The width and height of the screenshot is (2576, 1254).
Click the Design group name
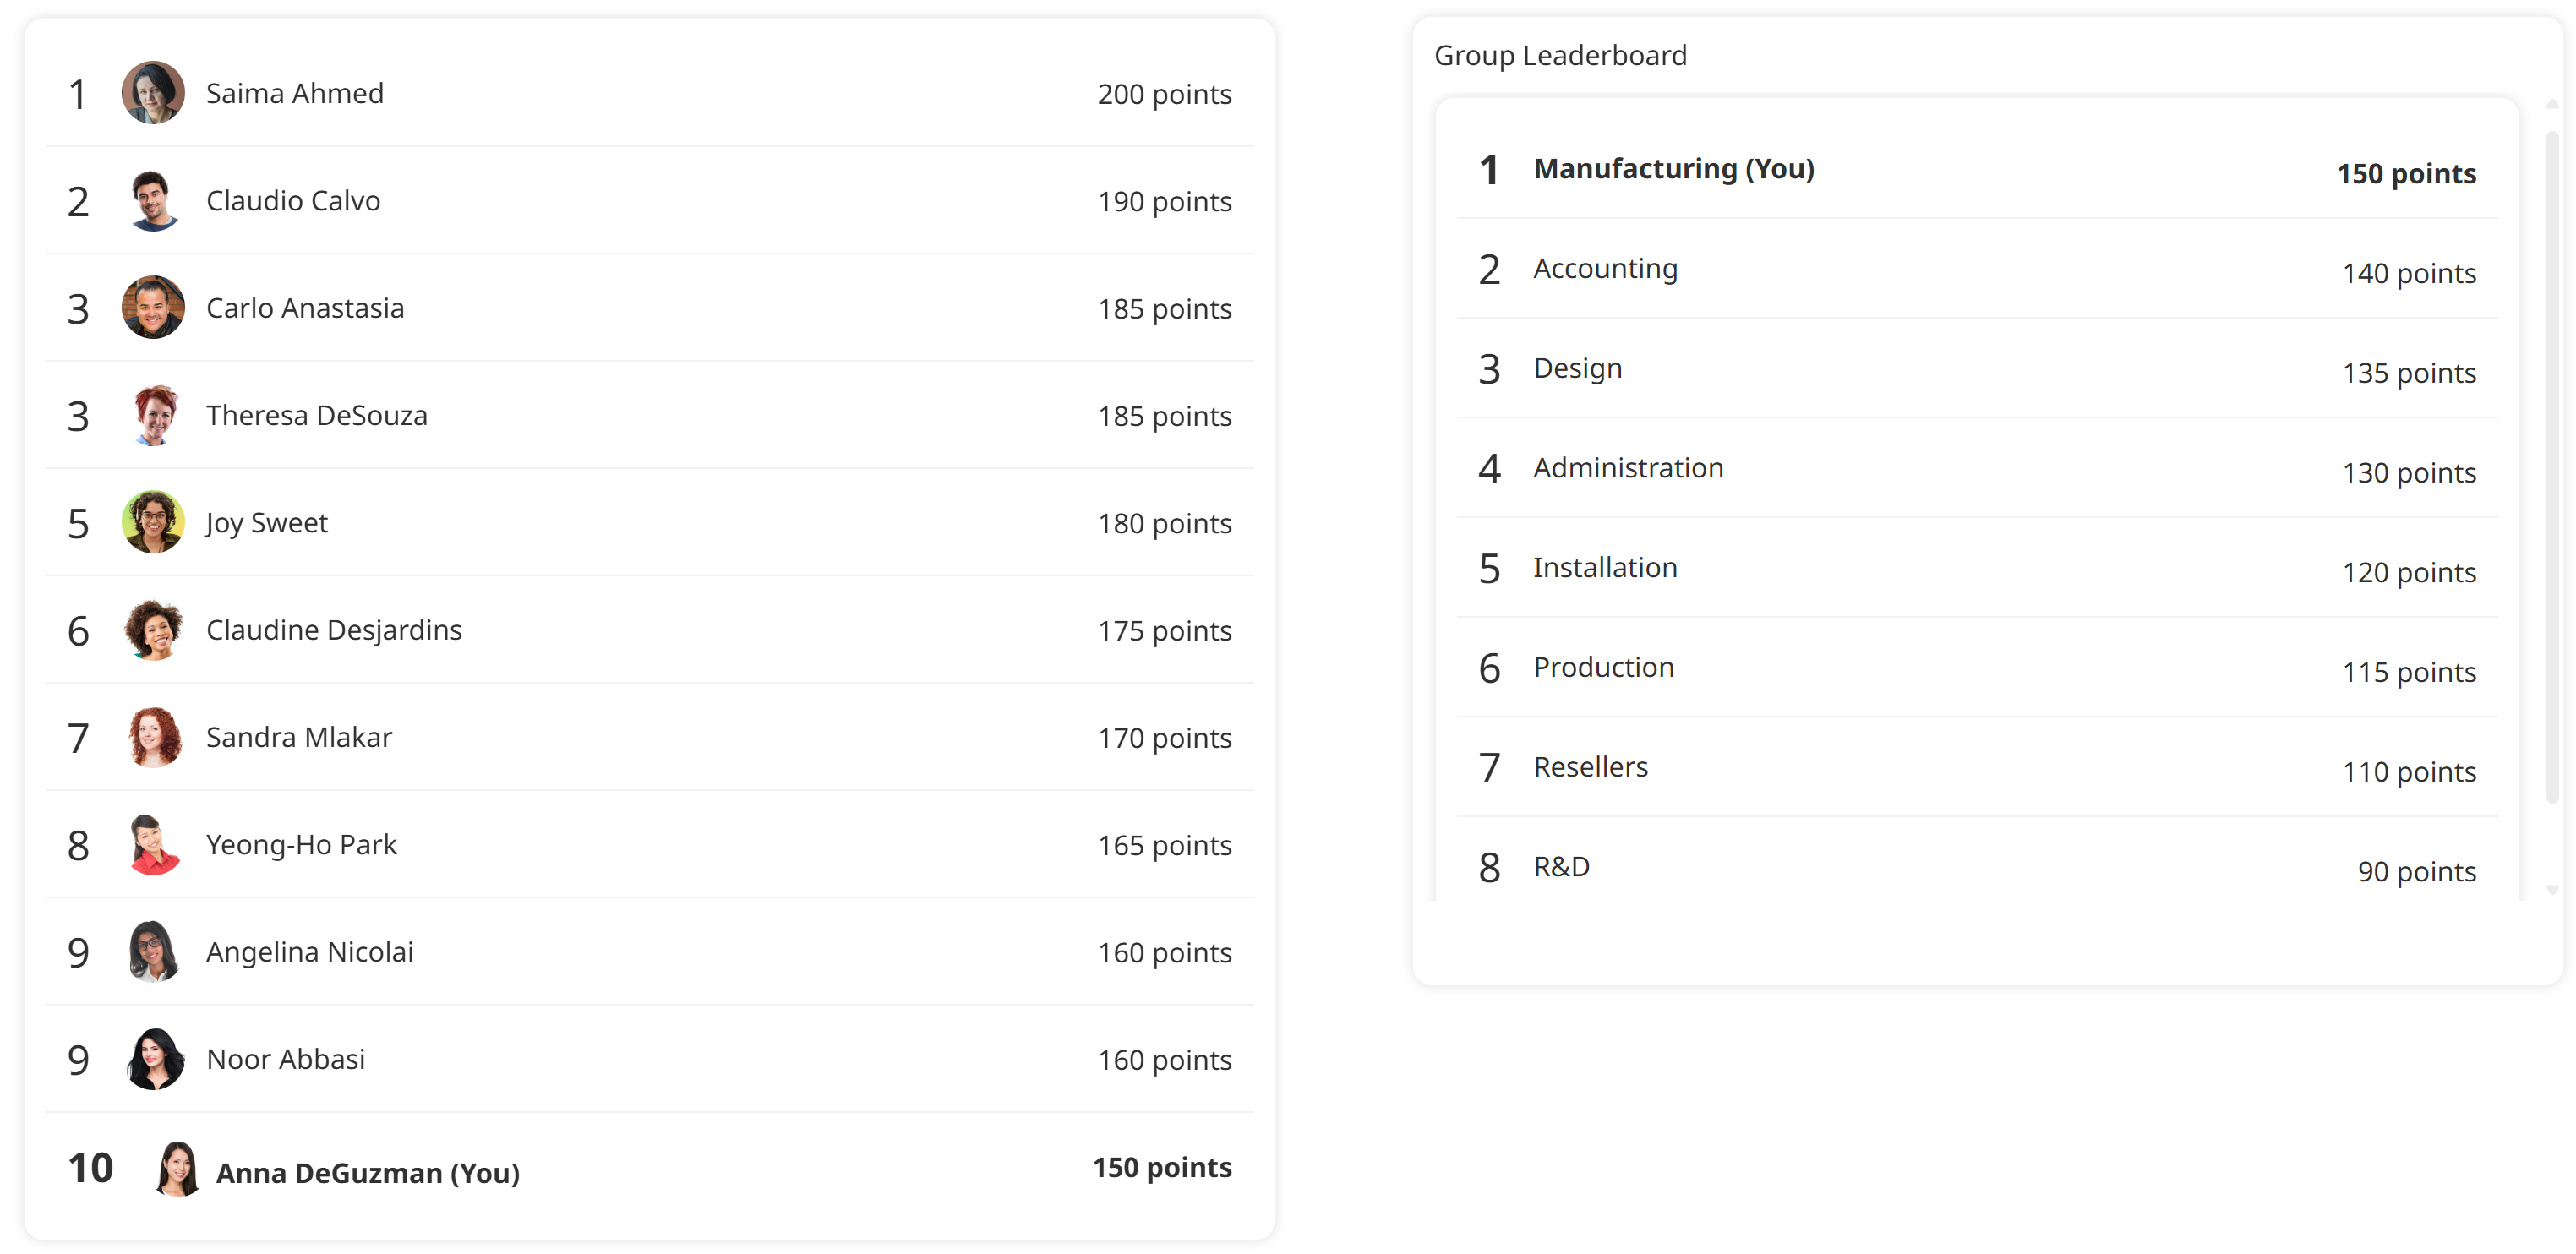(x=1577, y=369)
